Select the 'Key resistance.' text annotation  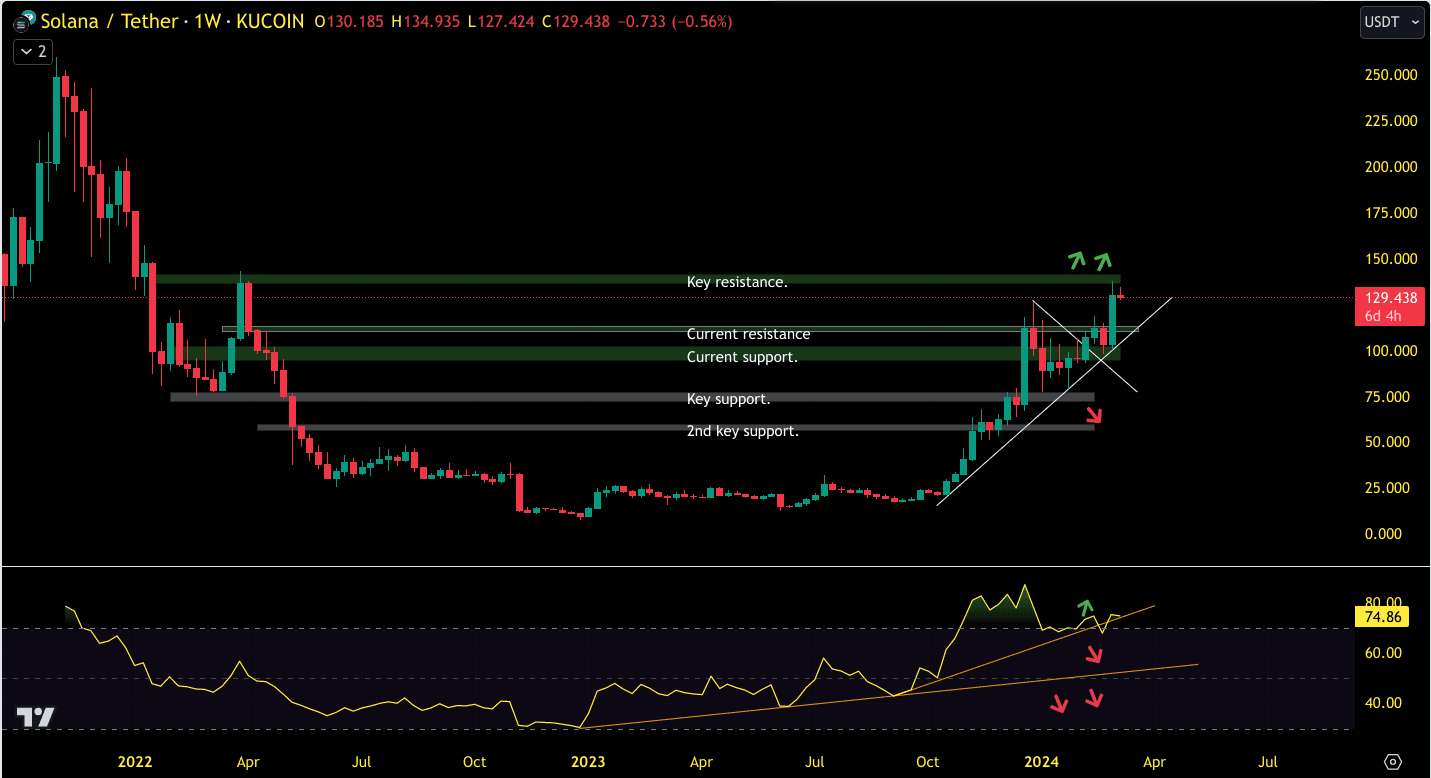click(x=737, y=282)
